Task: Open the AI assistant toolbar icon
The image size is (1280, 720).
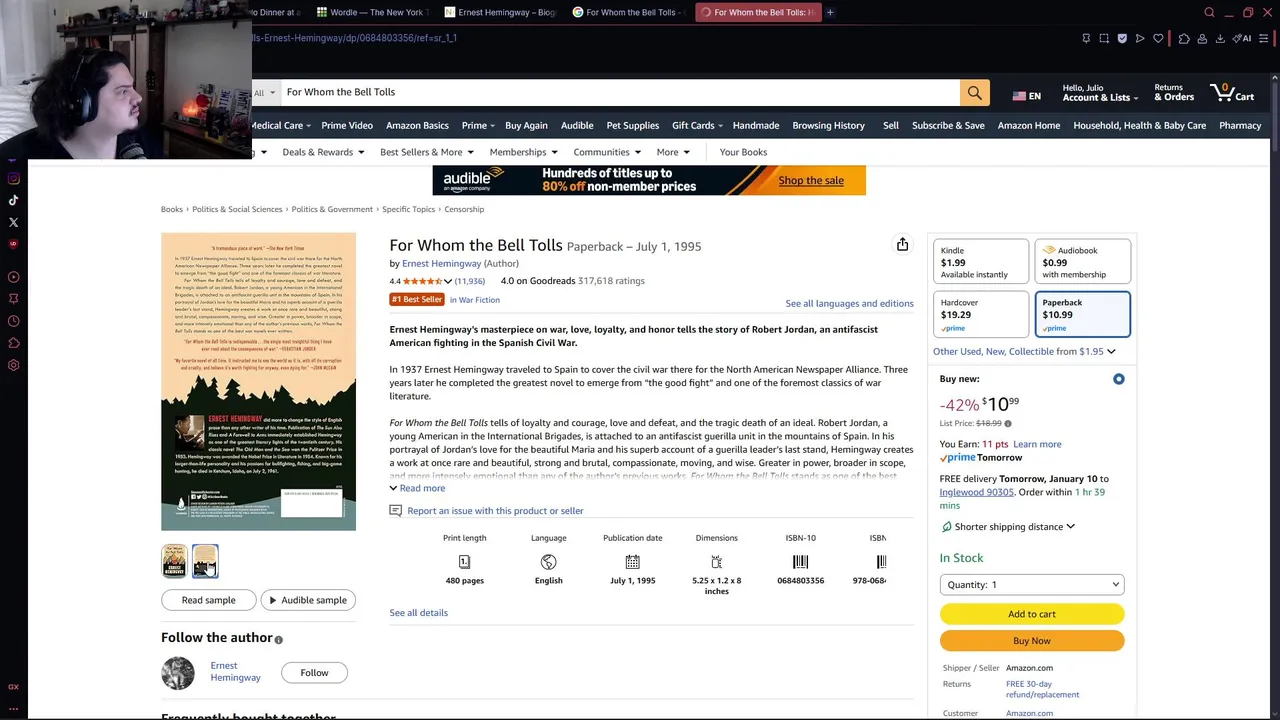Action: [x=1242, y=38]
